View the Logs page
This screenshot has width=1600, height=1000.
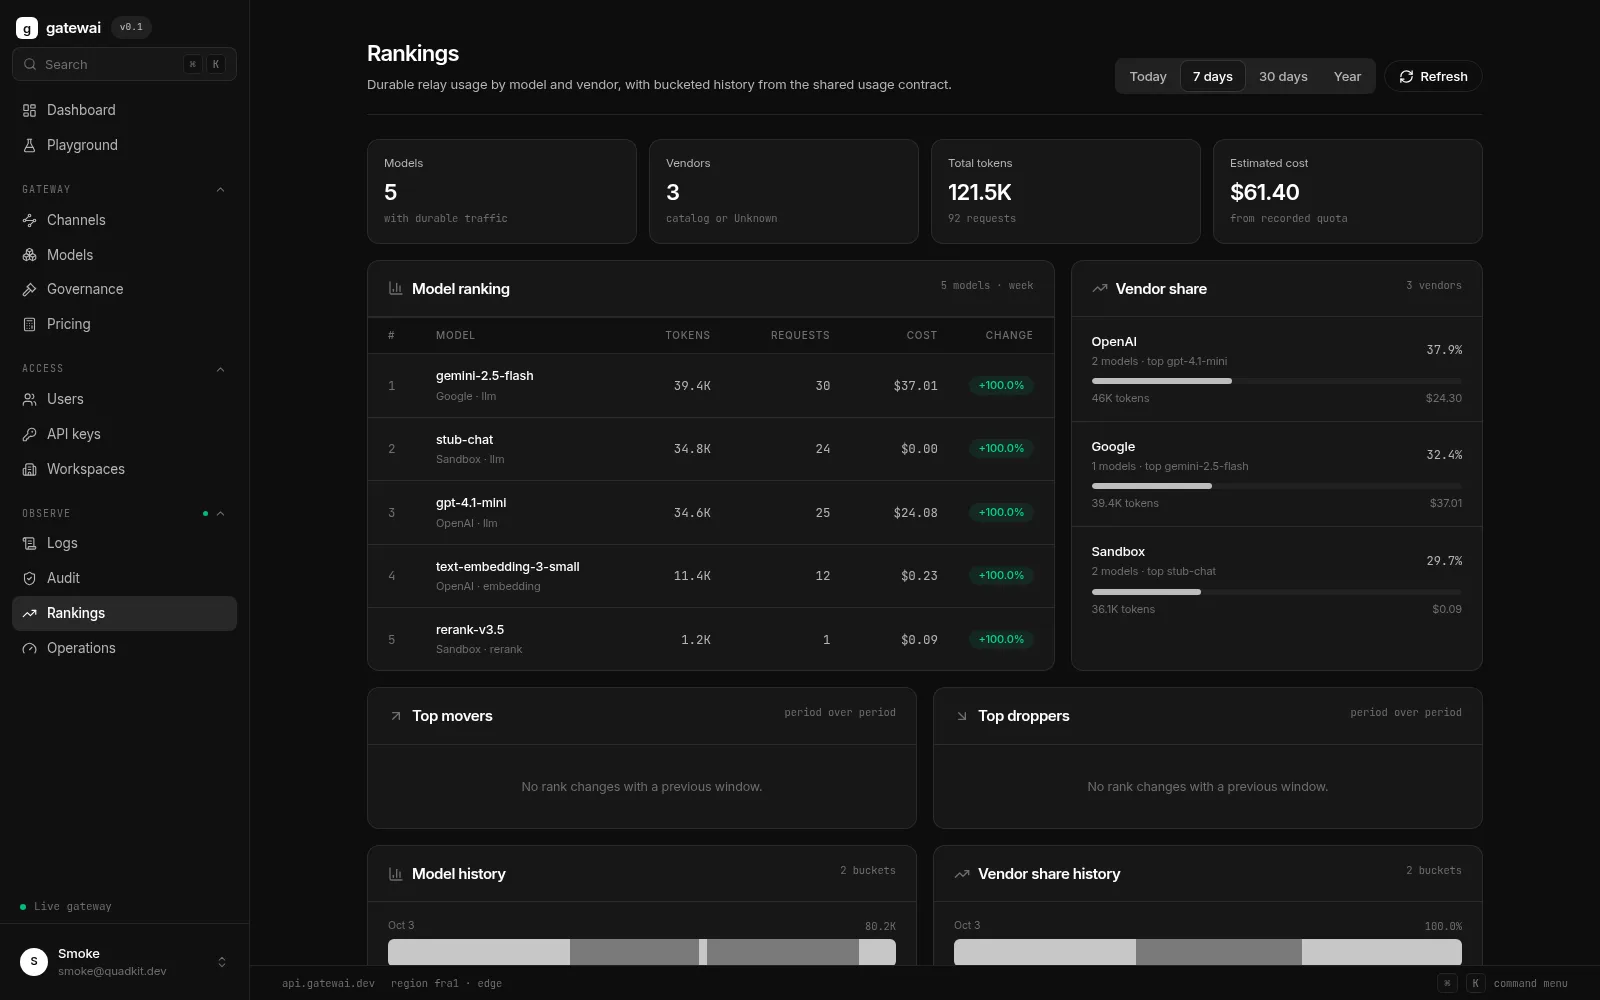(x=124, y=543)
